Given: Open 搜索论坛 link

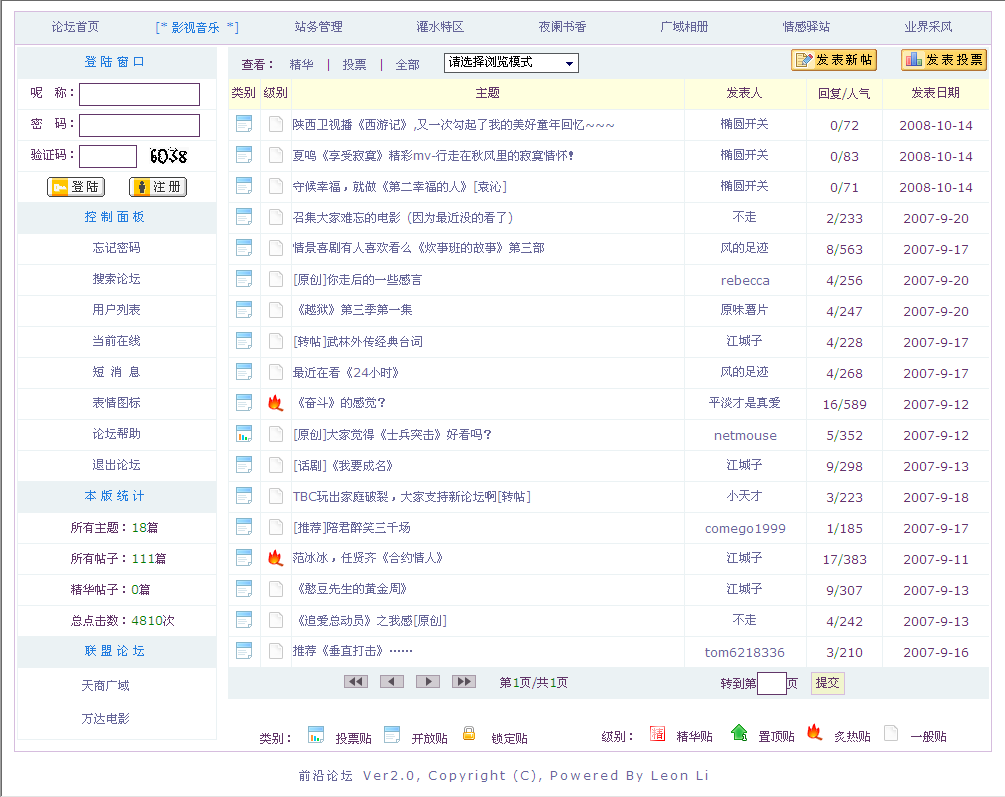Looking at the screenshot, I should click(116, 278).
